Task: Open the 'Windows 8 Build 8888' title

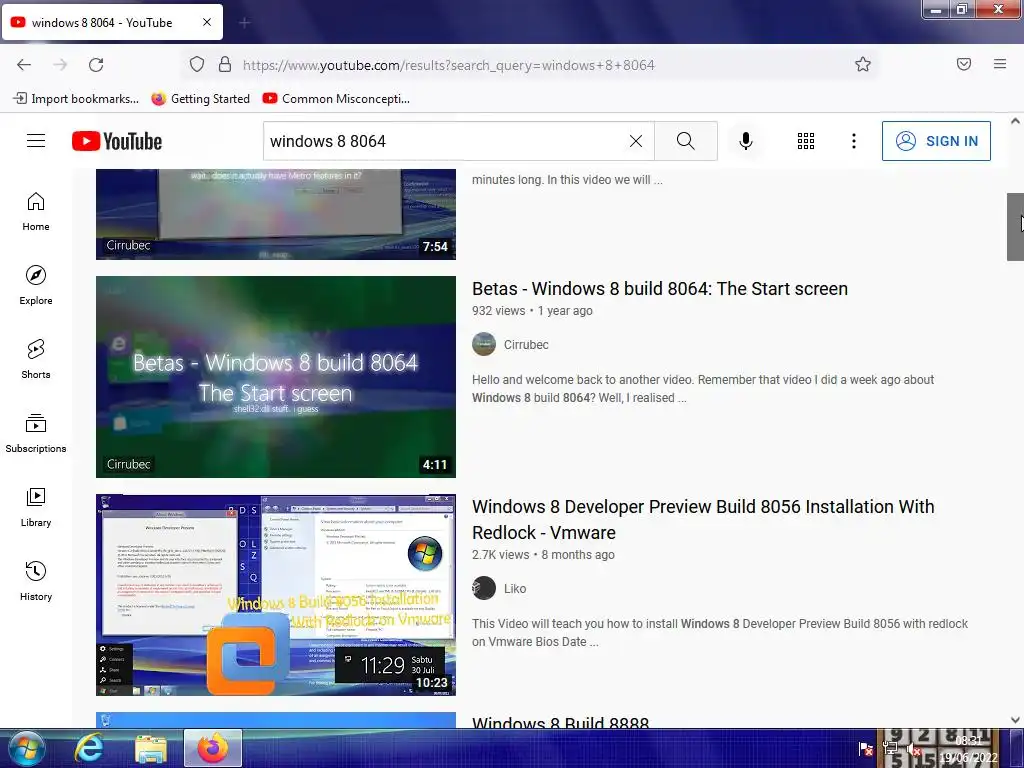Action: (560, 723)
